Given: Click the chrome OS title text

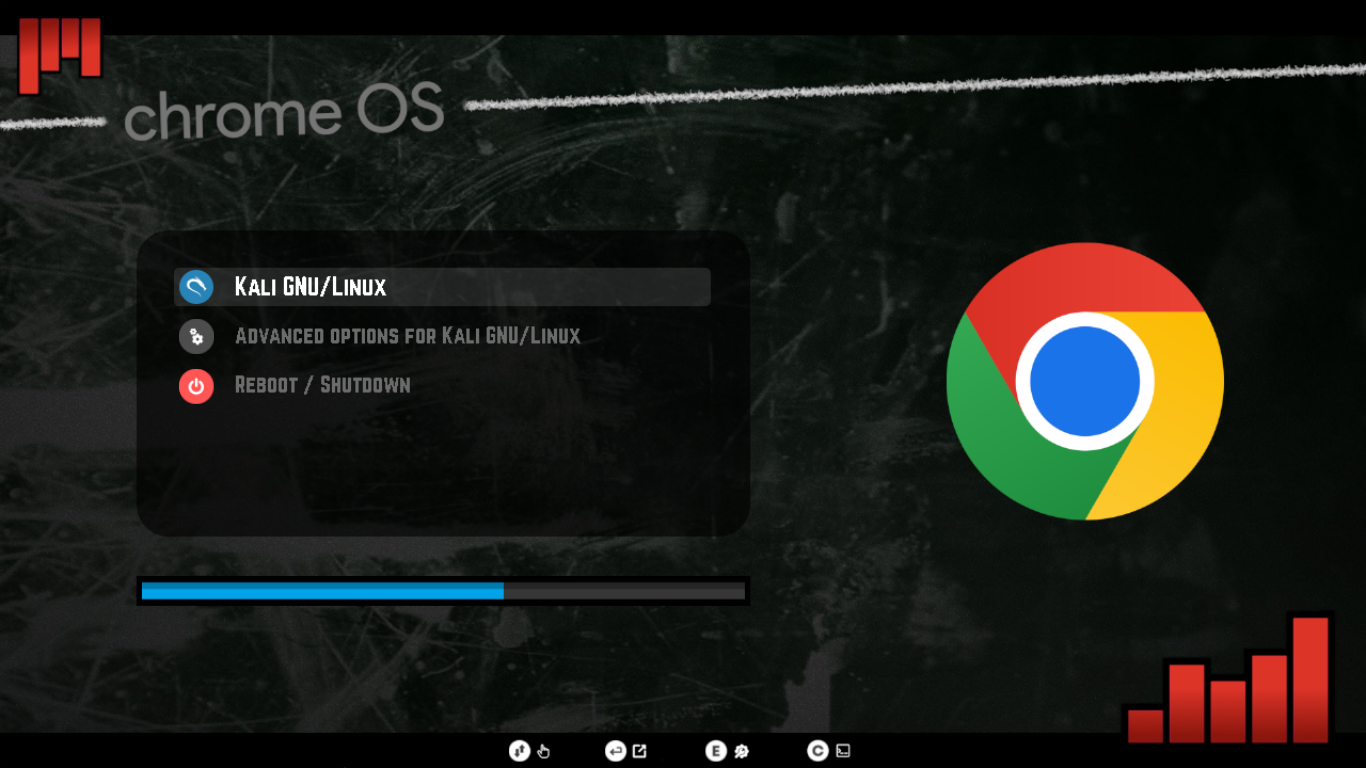Looking at the screenshot, I should (284, 112).
